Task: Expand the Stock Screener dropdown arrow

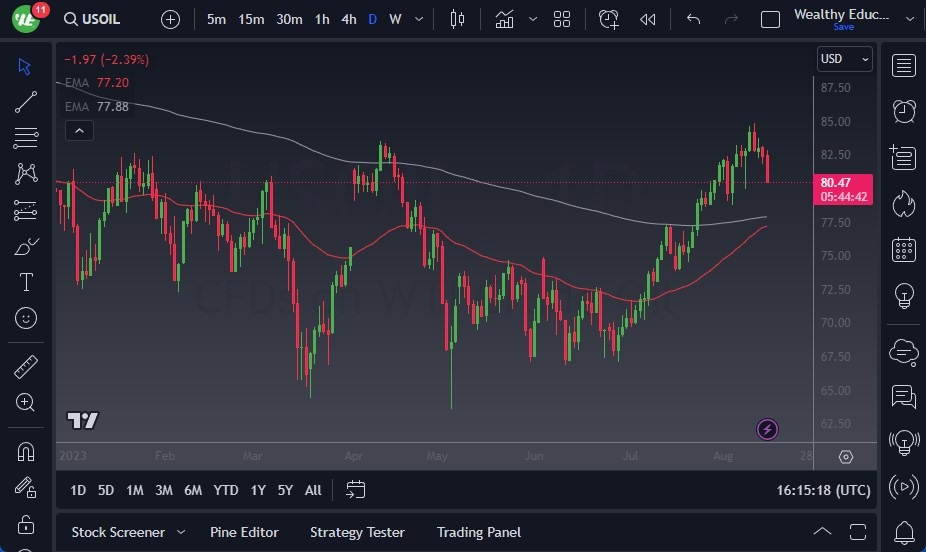Action: tap(181, 532)
